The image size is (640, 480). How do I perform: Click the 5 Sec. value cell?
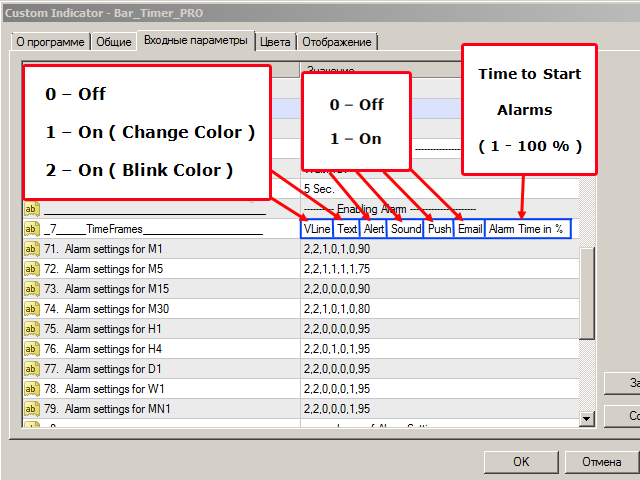[x=320, y=188]
